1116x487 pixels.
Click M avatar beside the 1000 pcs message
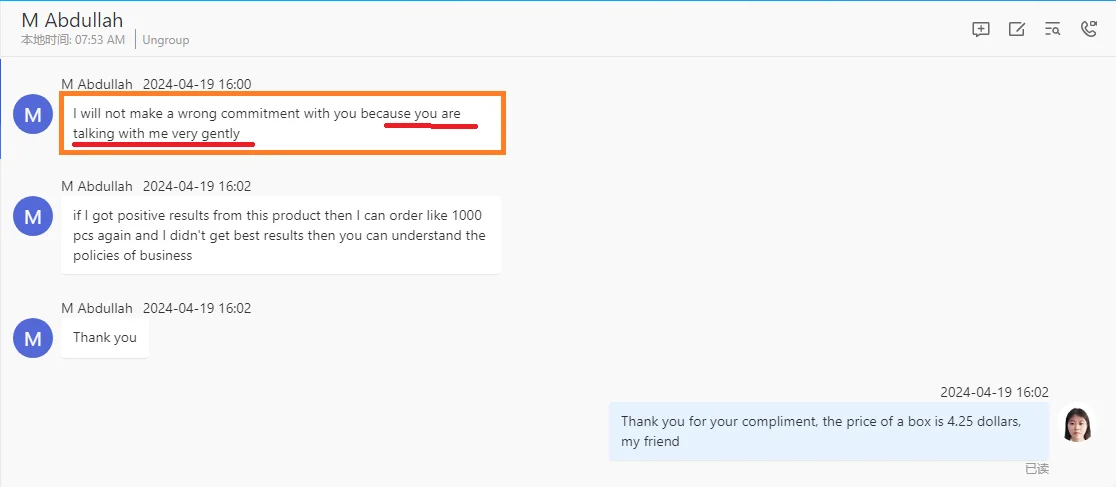(32, 216)
